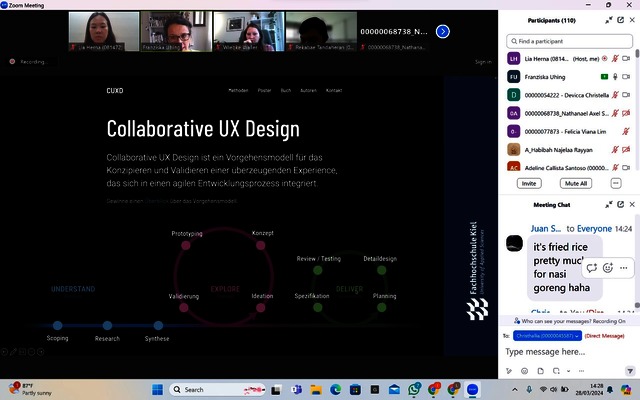The height and width of the screenshot is (400, 640).
Task: Click Franziska Uhing's green screen-share indicator
Action: click(604, 77)
